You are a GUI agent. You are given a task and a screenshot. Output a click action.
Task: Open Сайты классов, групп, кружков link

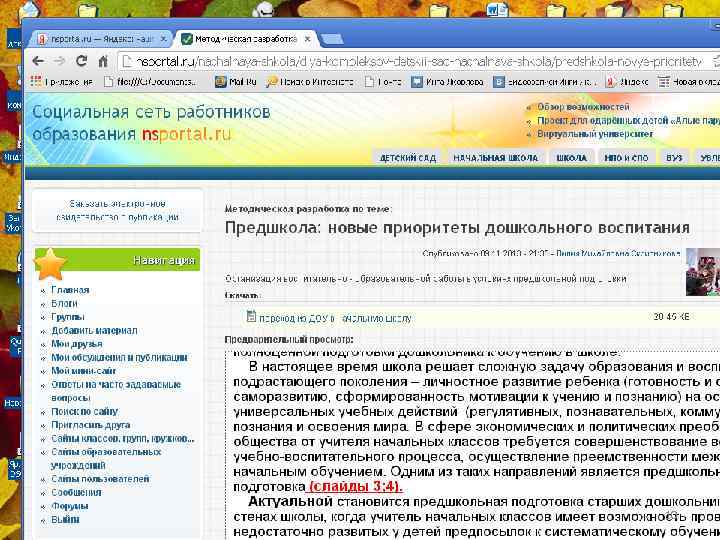123,439
